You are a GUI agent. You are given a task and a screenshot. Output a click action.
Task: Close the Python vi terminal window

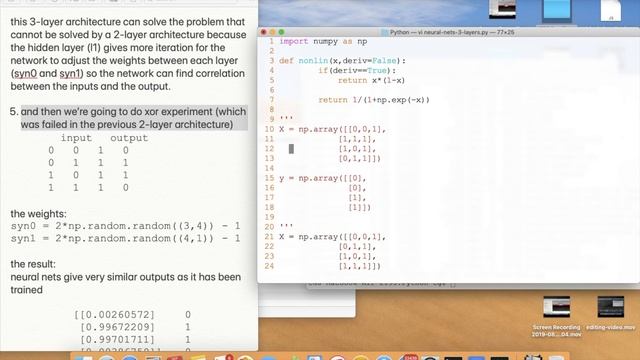pos(264,32)
